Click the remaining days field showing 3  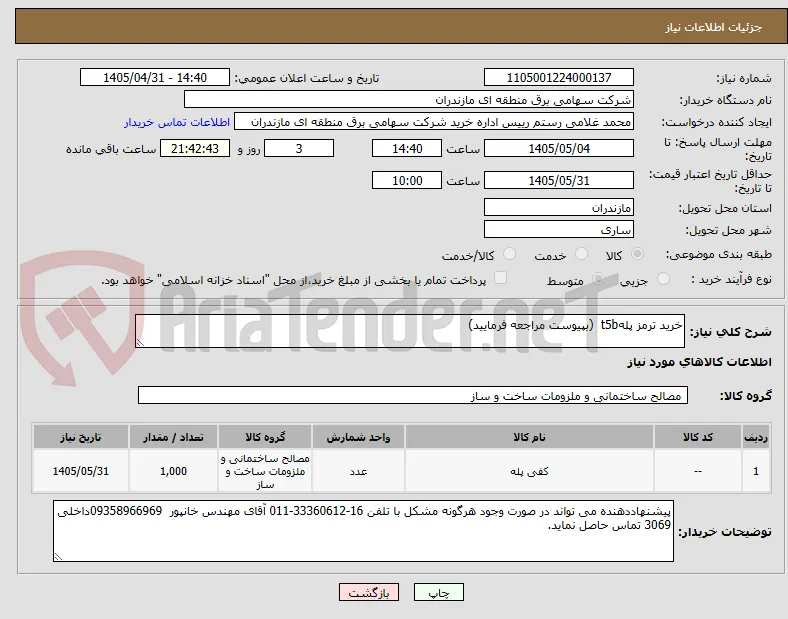[x=299, y=148]
